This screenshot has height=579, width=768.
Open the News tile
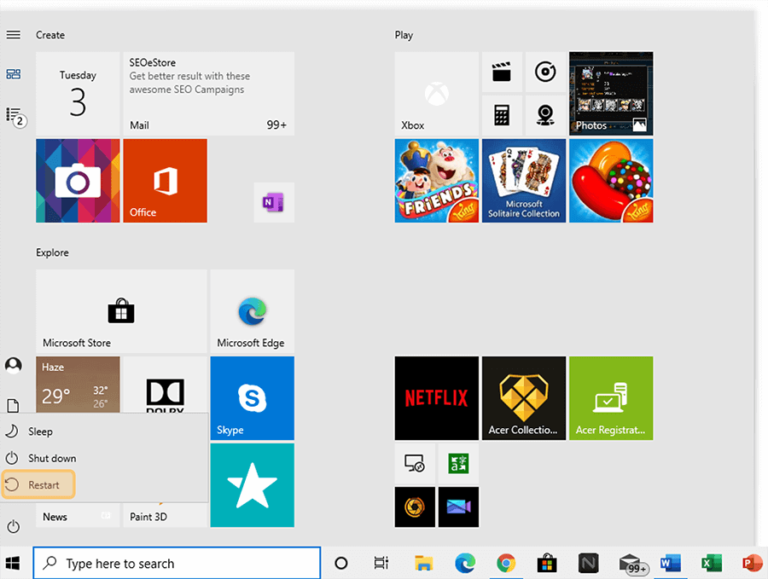(x=78, y=515)
